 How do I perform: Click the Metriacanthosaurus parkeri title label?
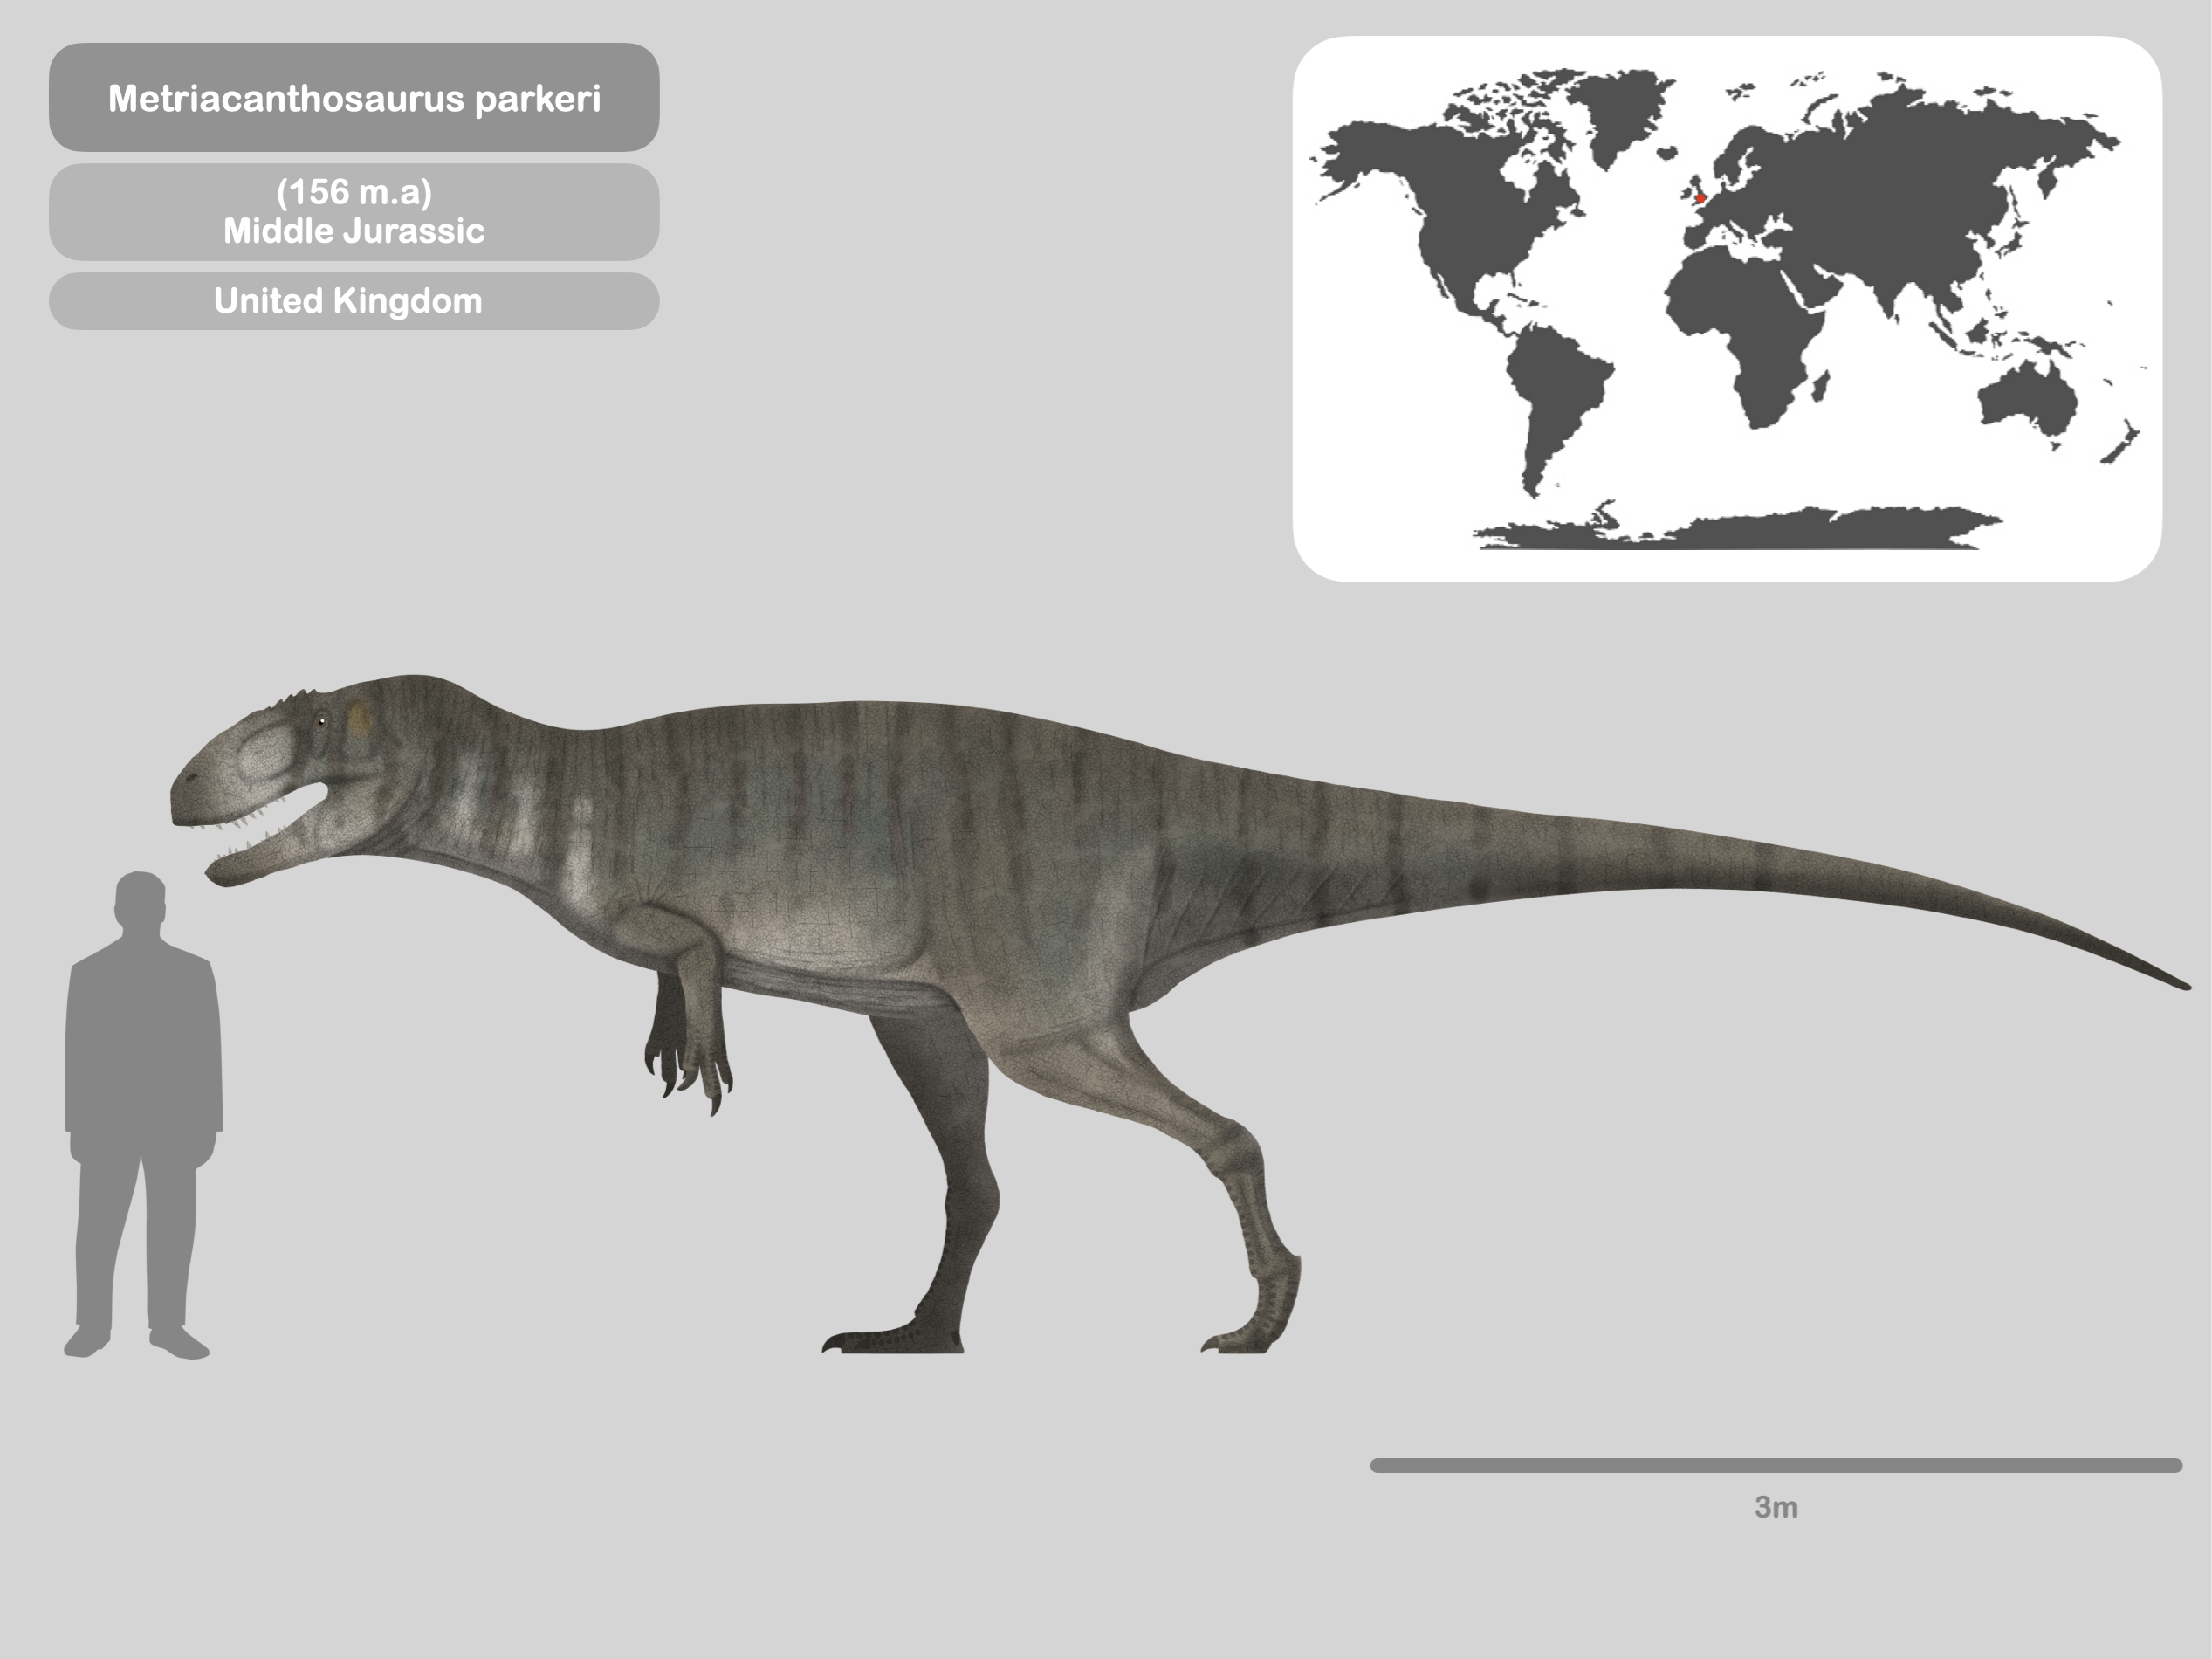coord(355,100)
